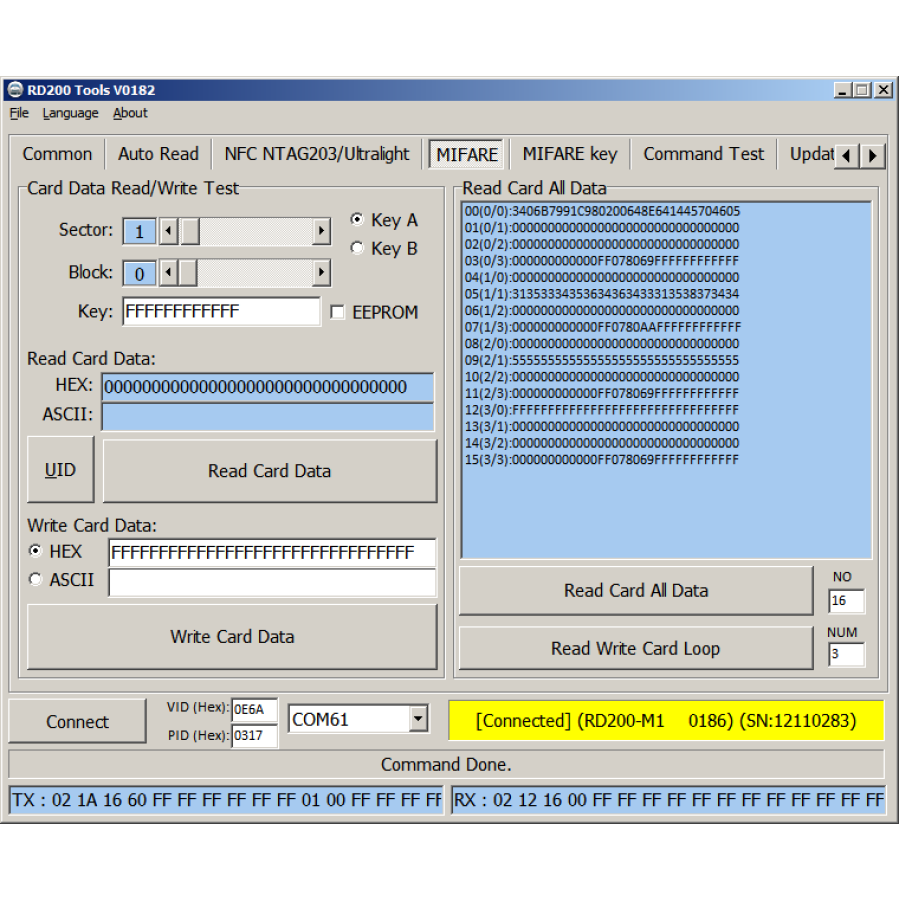
Task: Click the Block scrollbar right arrow
Action: point(321,273)
